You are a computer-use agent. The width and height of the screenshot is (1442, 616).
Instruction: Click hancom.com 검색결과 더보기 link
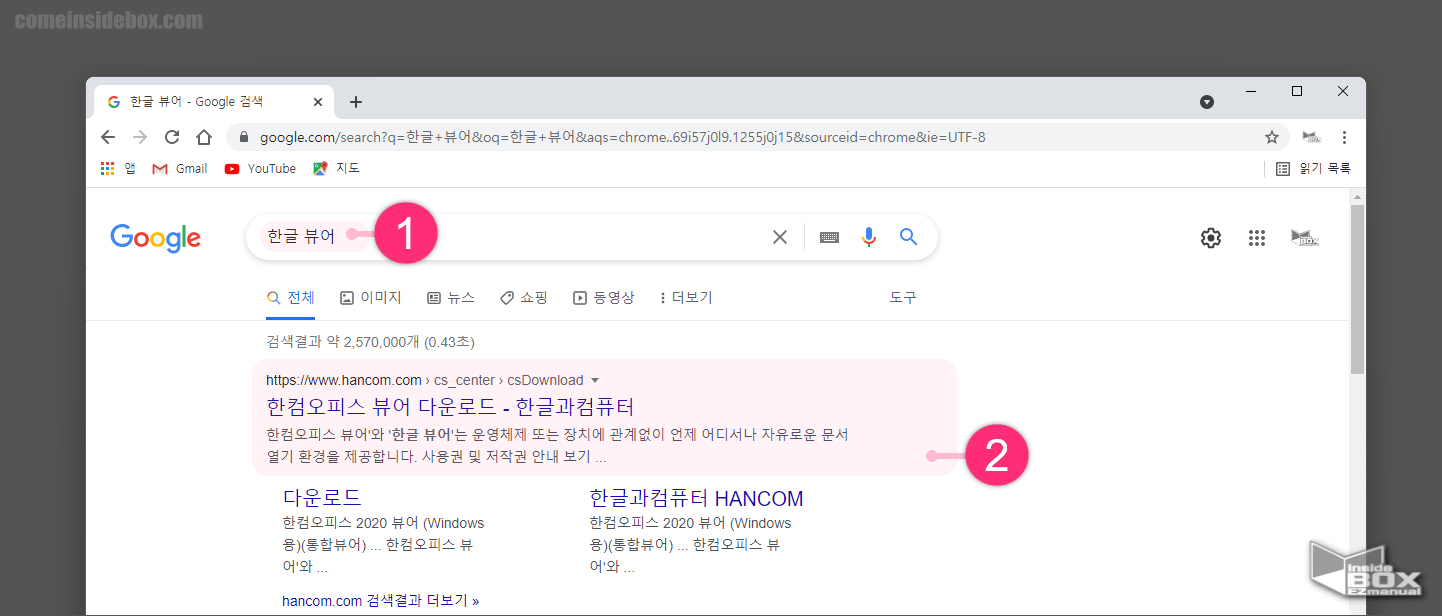click(381, 601)
